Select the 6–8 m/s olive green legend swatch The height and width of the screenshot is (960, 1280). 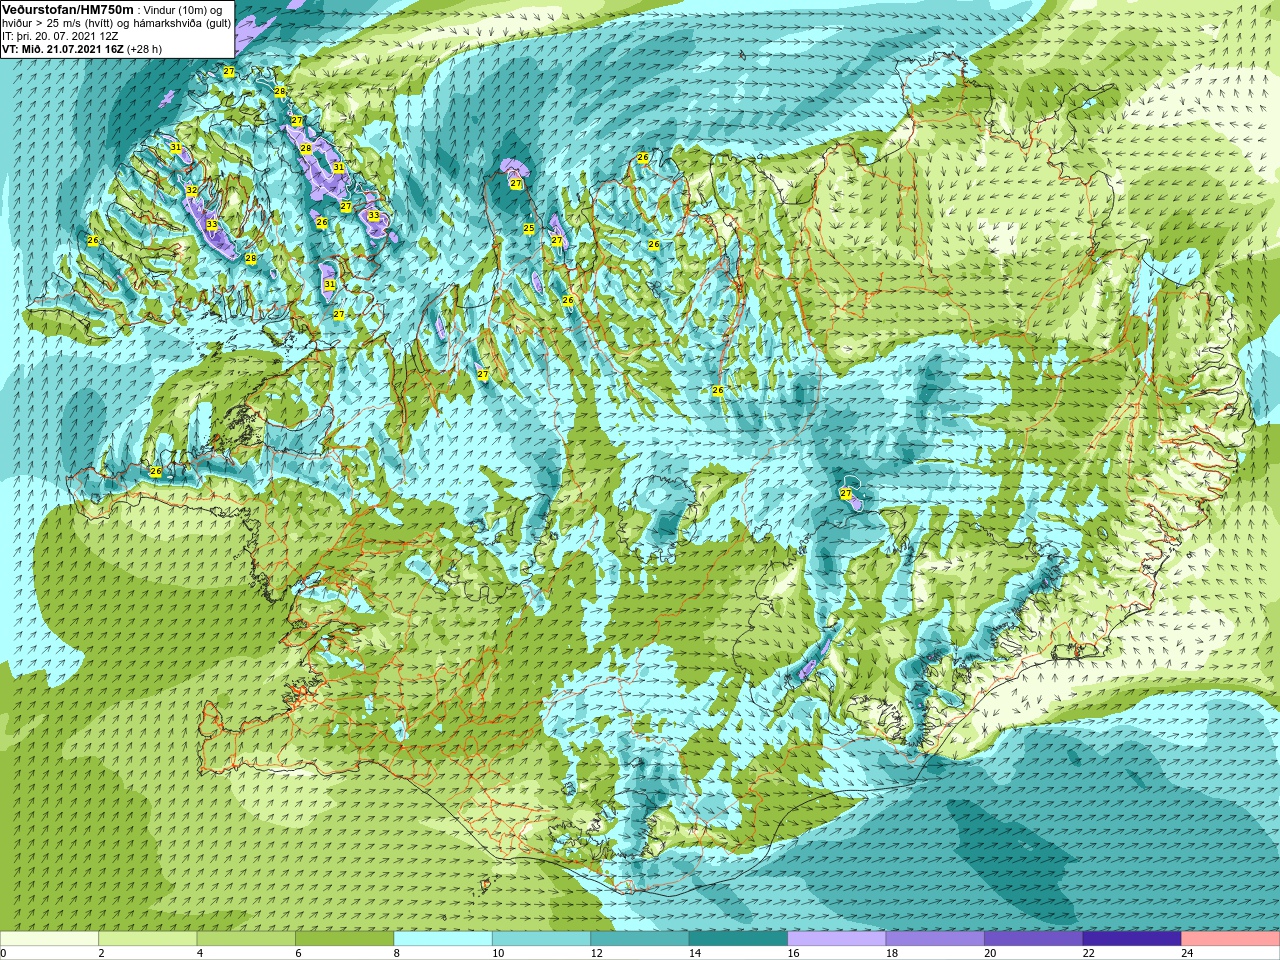pyautogui.click(x=345, y=939)
